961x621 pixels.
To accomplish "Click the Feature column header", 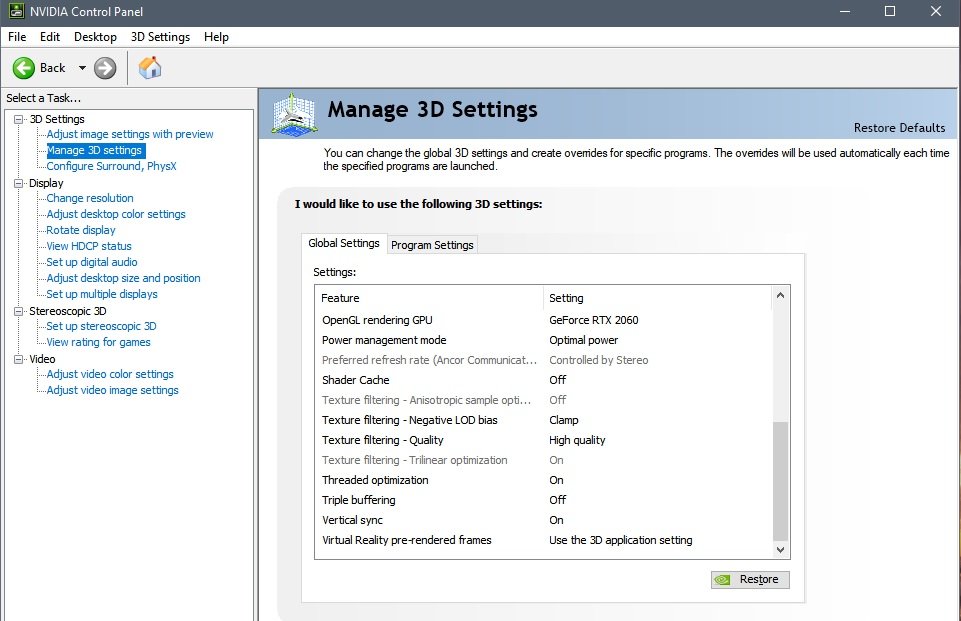I will (x=430, y=298).
